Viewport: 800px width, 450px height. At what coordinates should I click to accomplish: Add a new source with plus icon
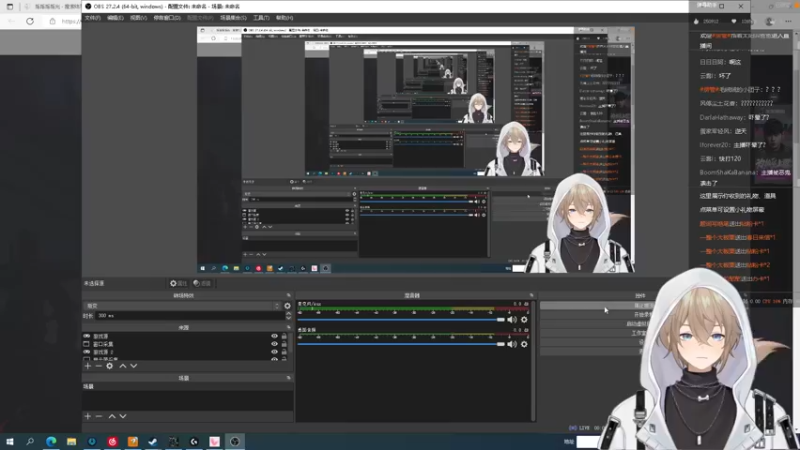click(88, 366)
